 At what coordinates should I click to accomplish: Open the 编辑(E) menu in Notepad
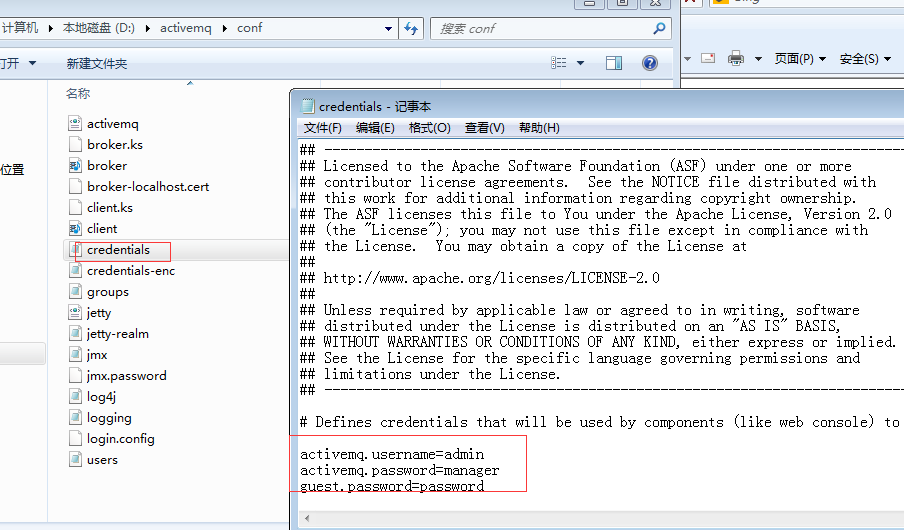coord(375,128)
